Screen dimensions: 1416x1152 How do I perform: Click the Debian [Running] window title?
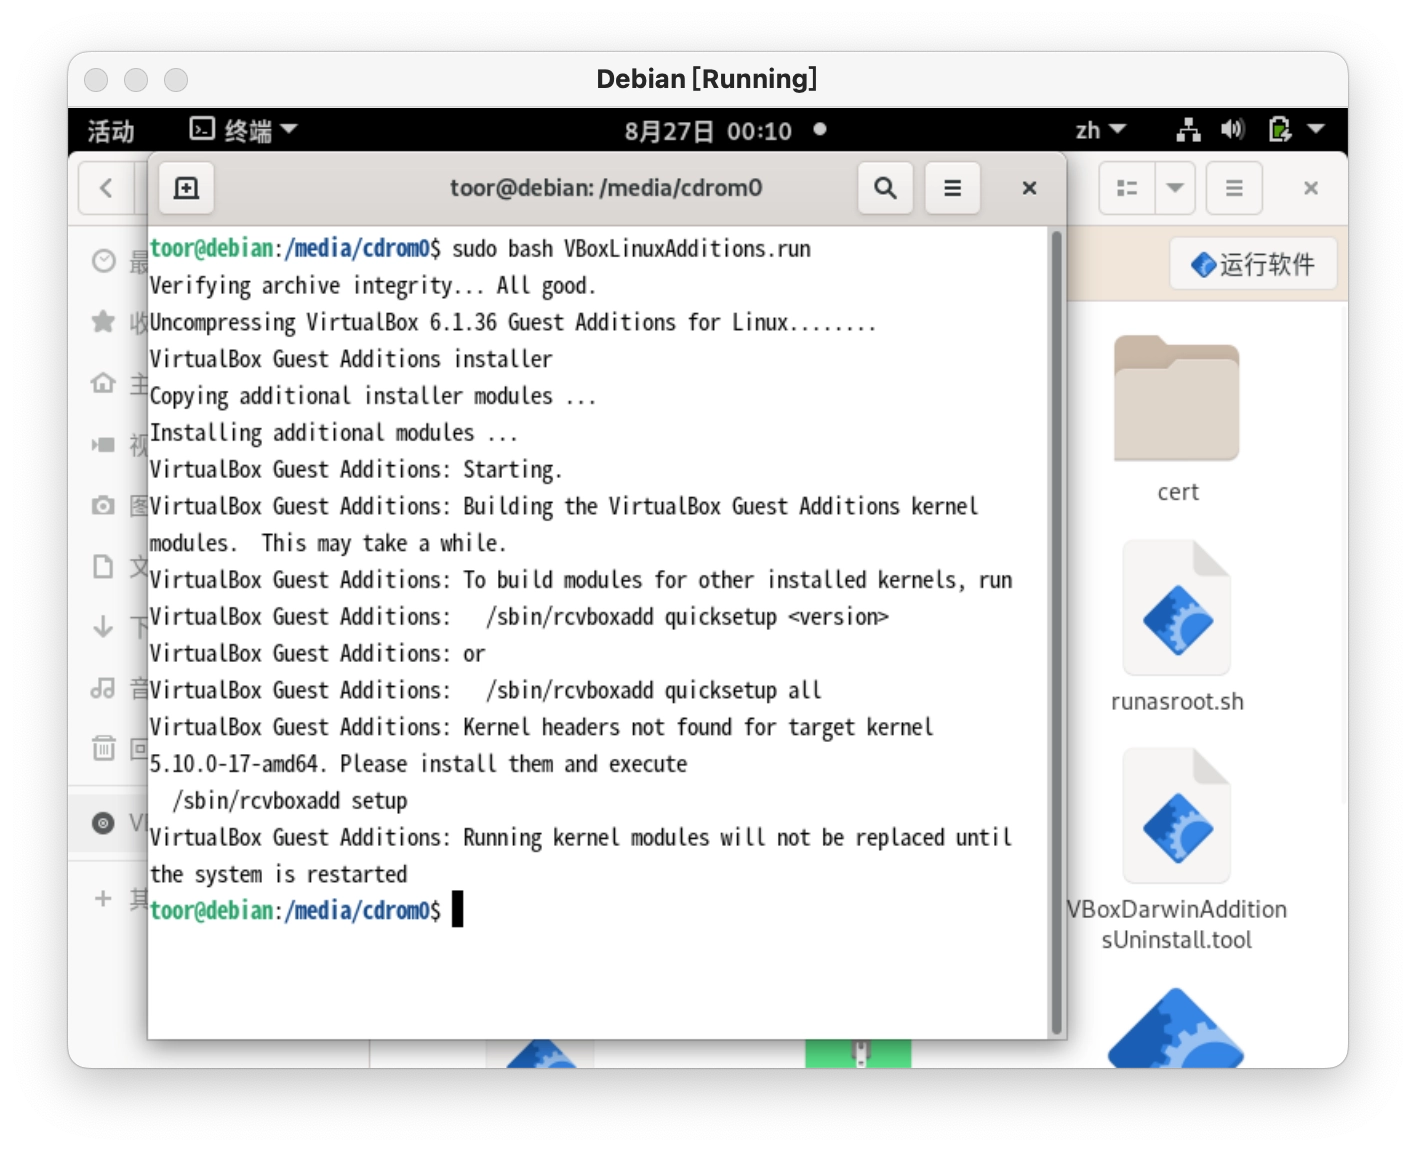click(x=707, y=79)
